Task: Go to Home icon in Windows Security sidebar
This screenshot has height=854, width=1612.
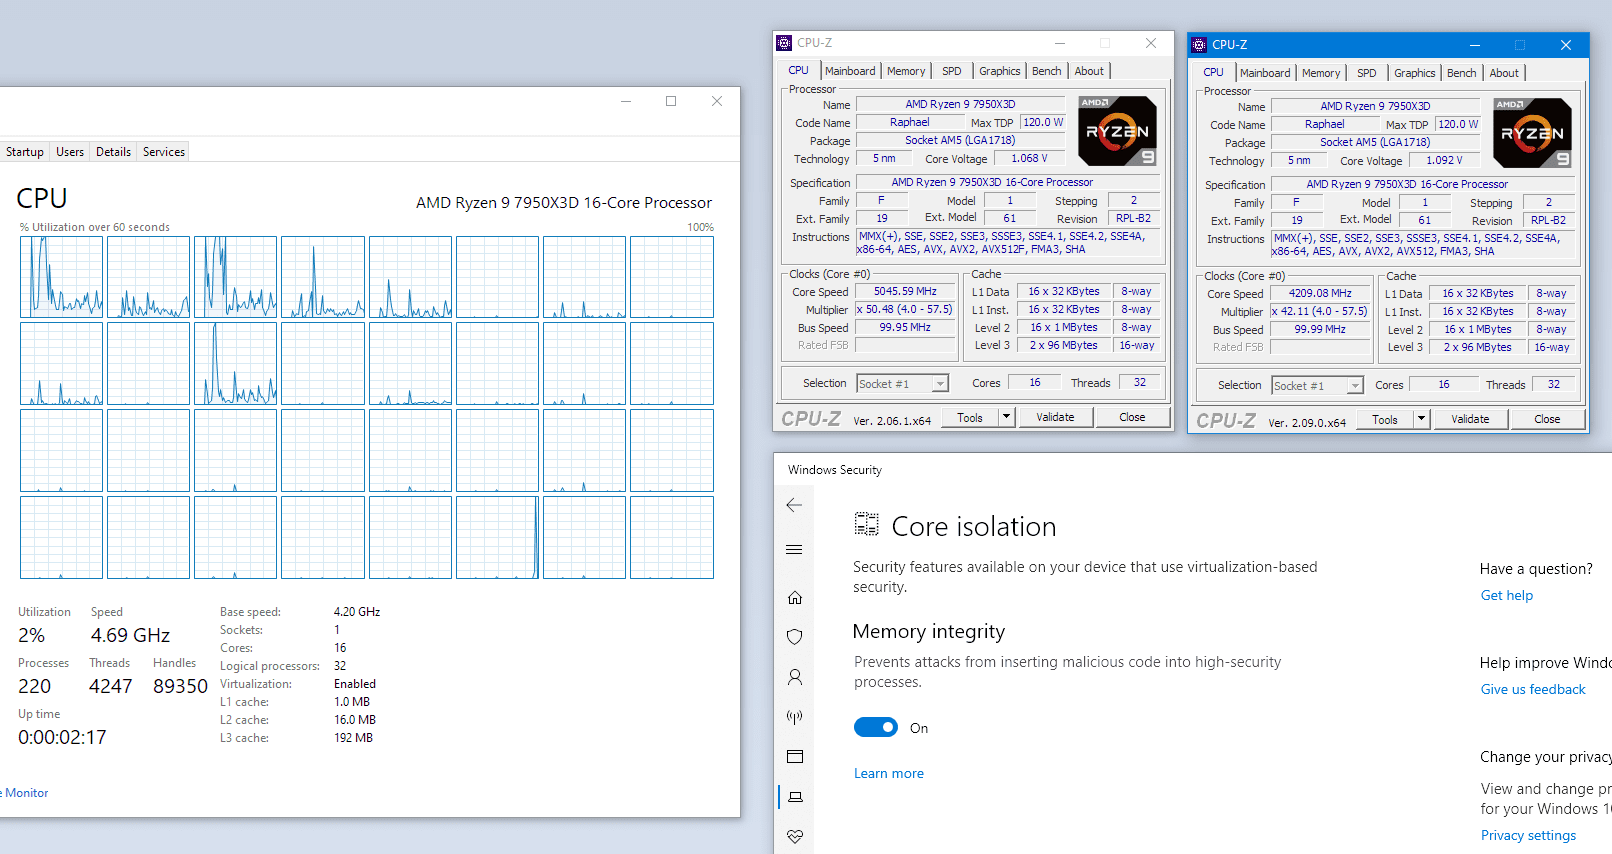Action: [x=795, y=597]
